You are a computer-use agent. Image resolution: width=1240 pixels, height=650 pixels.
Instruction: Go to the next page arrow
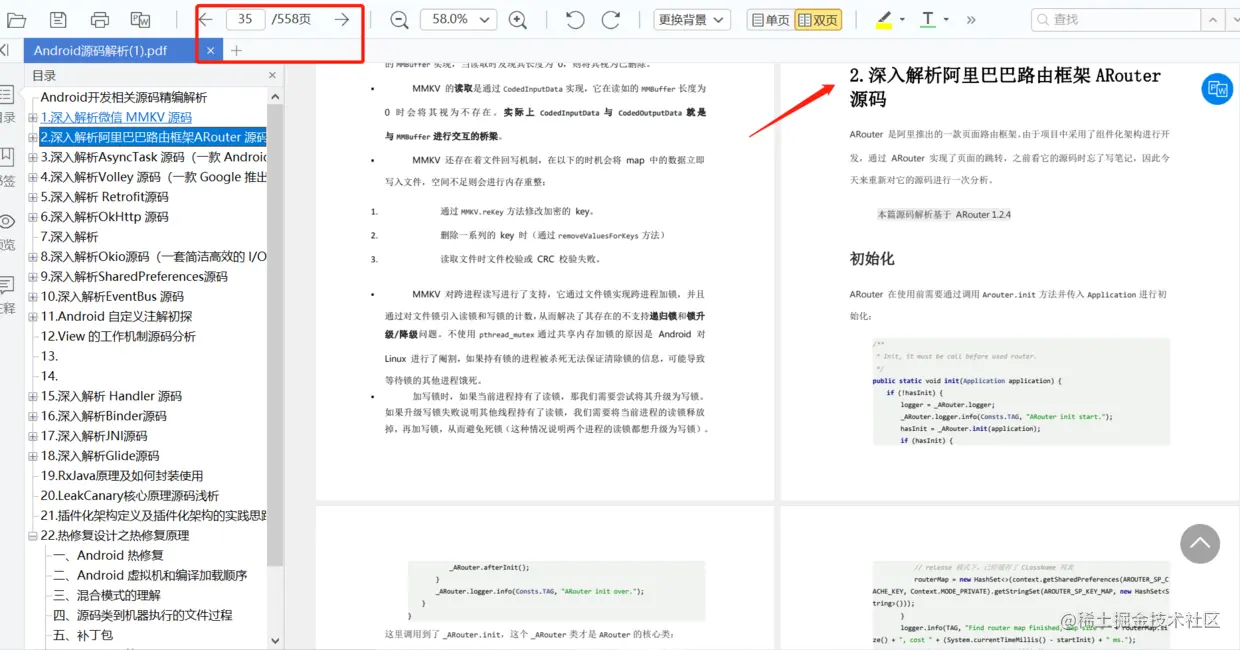pos(342,19)
